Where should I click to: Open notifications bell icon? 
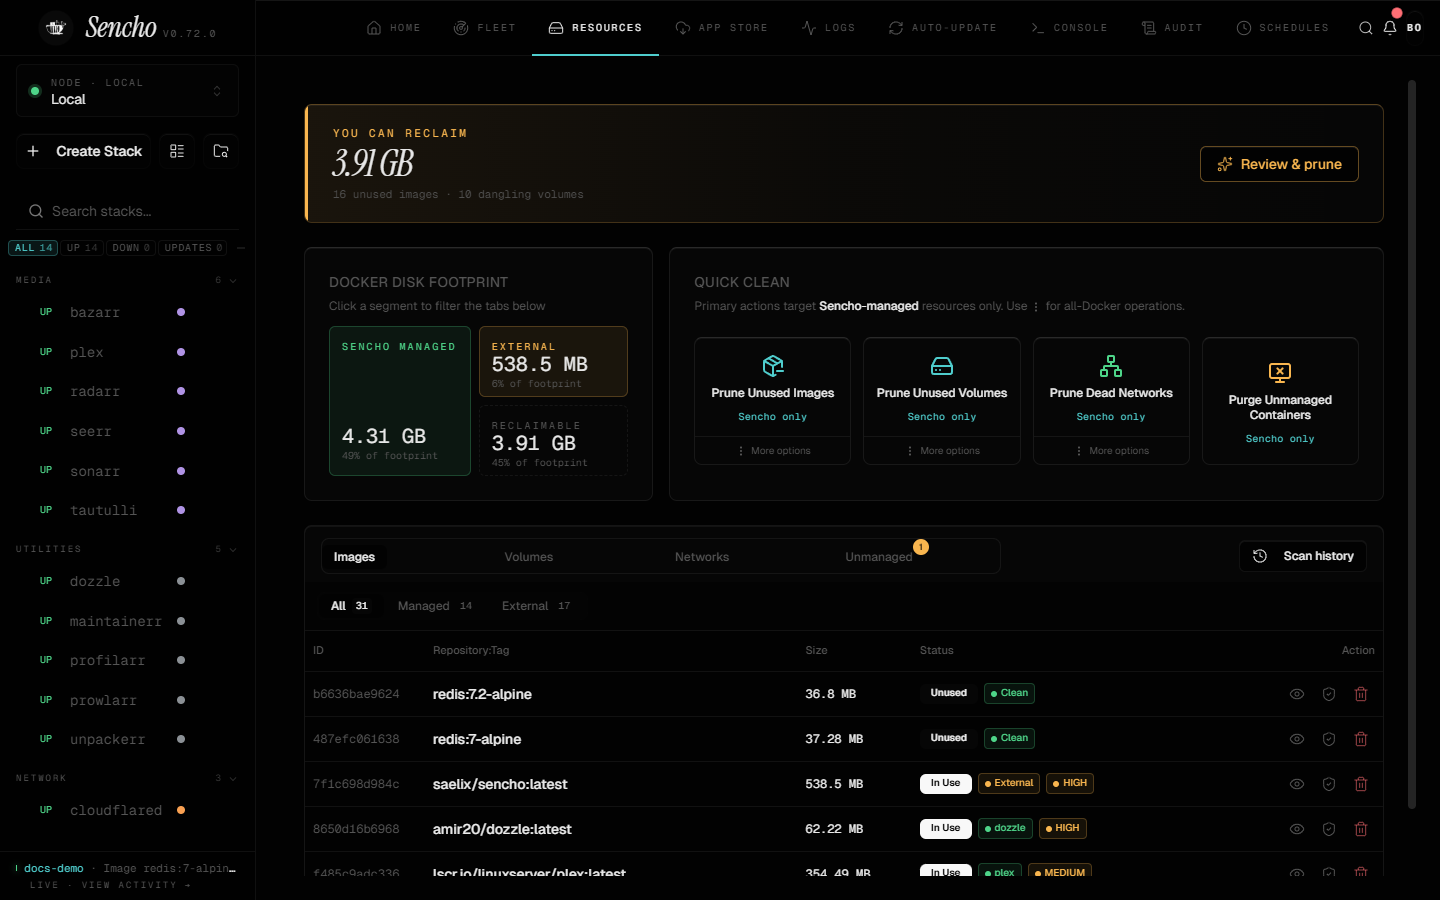pyautogui.click(x=1390, y=28)
